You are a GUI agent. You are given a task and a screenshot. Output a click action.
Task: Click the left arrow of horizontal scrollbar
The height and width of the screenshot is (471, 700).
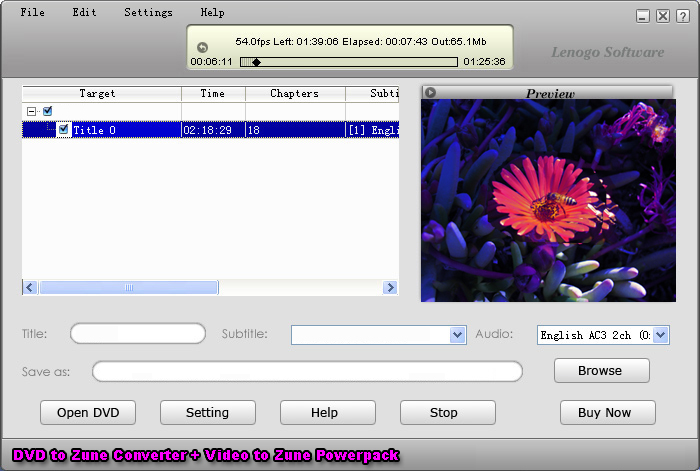click(30, 288)
